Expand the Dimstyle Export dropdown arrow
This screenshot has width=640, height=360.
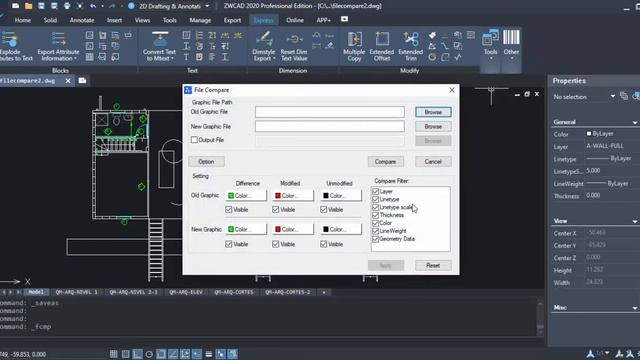pos(274,59)
